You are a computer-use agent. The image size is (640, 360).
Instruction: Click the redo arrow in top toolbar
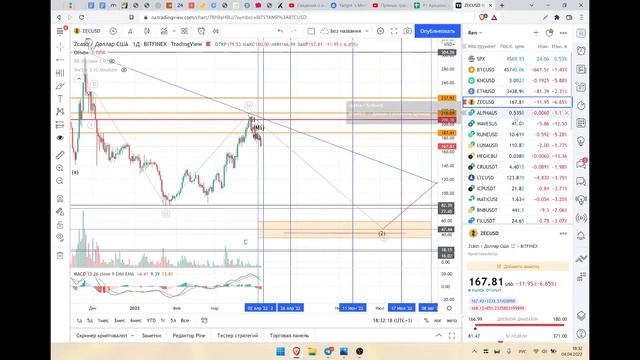(293, 31)
